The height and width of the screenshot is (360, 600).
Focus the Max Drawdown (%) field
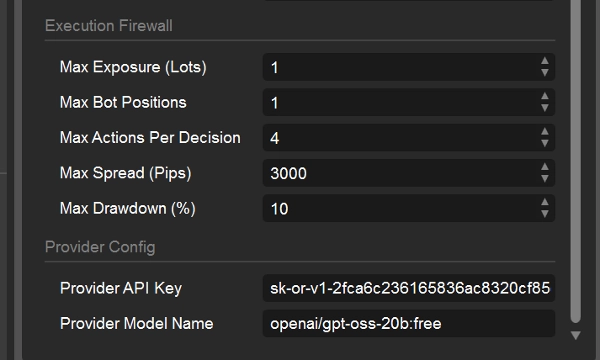pos(402,208)
